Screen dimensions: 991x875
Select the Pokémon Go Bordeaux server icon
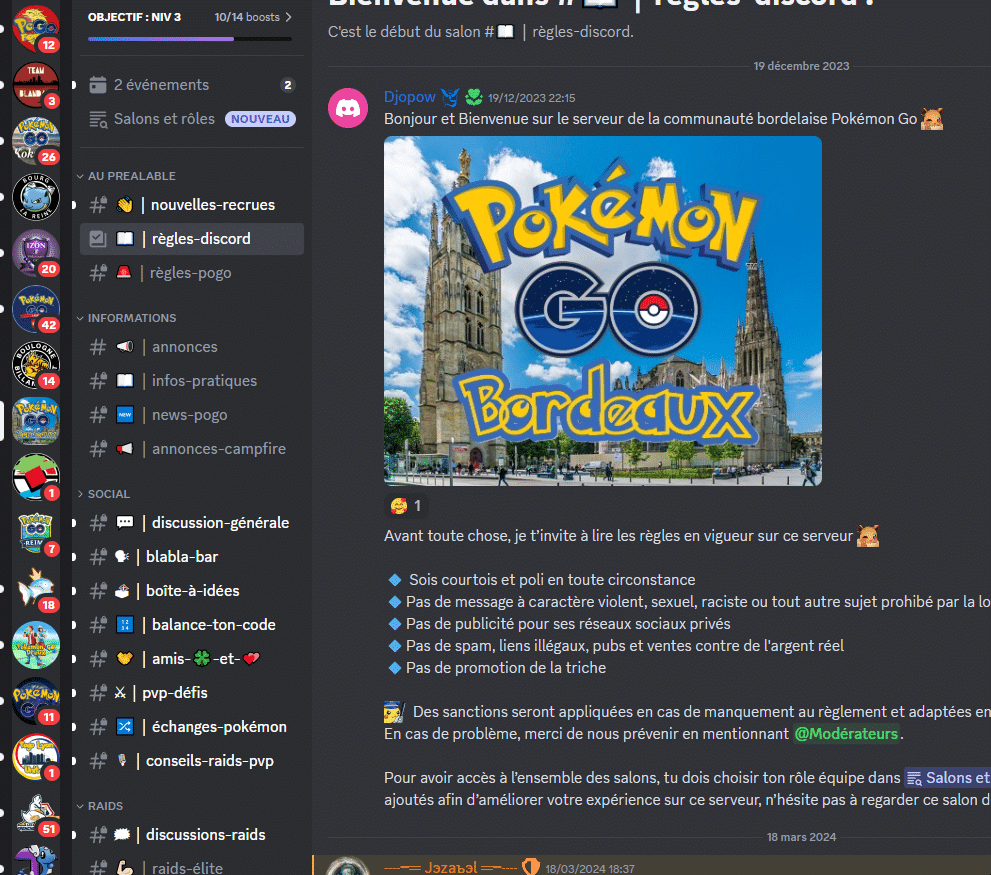tap(36, 421)
